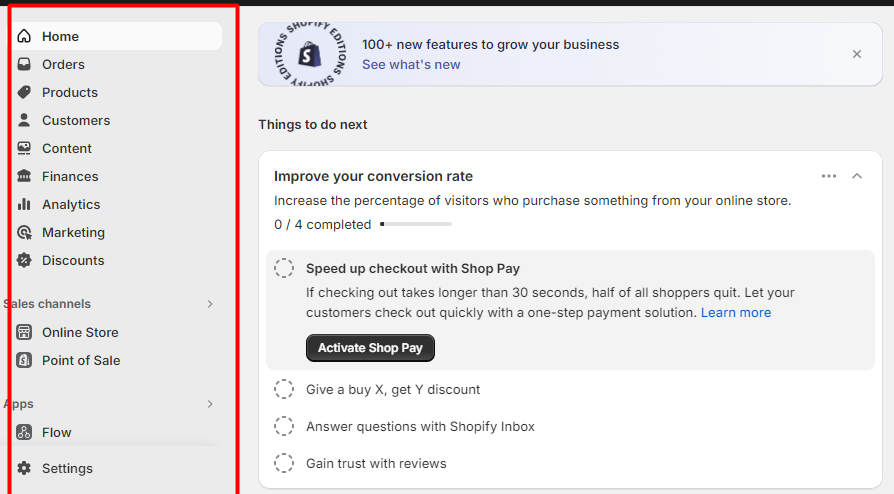Follow the See what's new link
This screenshot has width=894, height=494.
pos(411,64)
